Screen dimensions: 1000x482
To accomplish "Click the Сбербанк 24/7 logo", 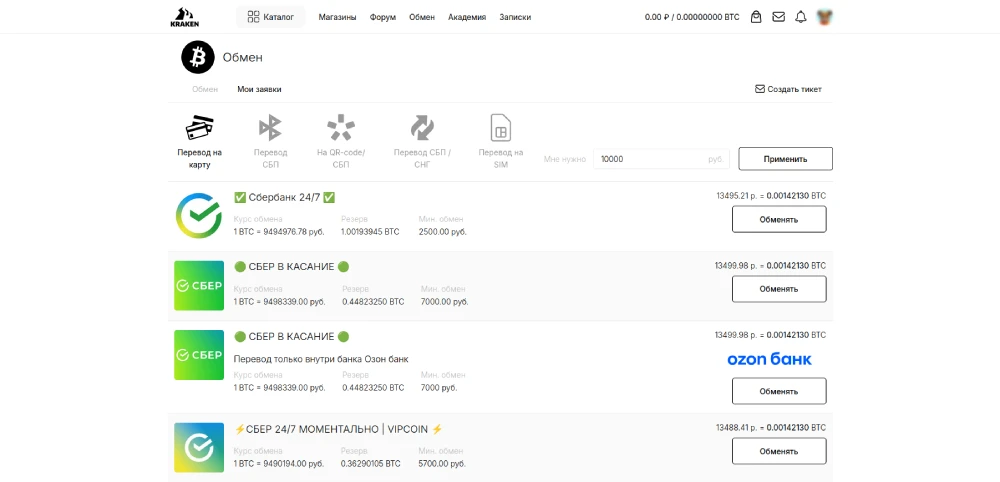I will (x=199, y=215).
